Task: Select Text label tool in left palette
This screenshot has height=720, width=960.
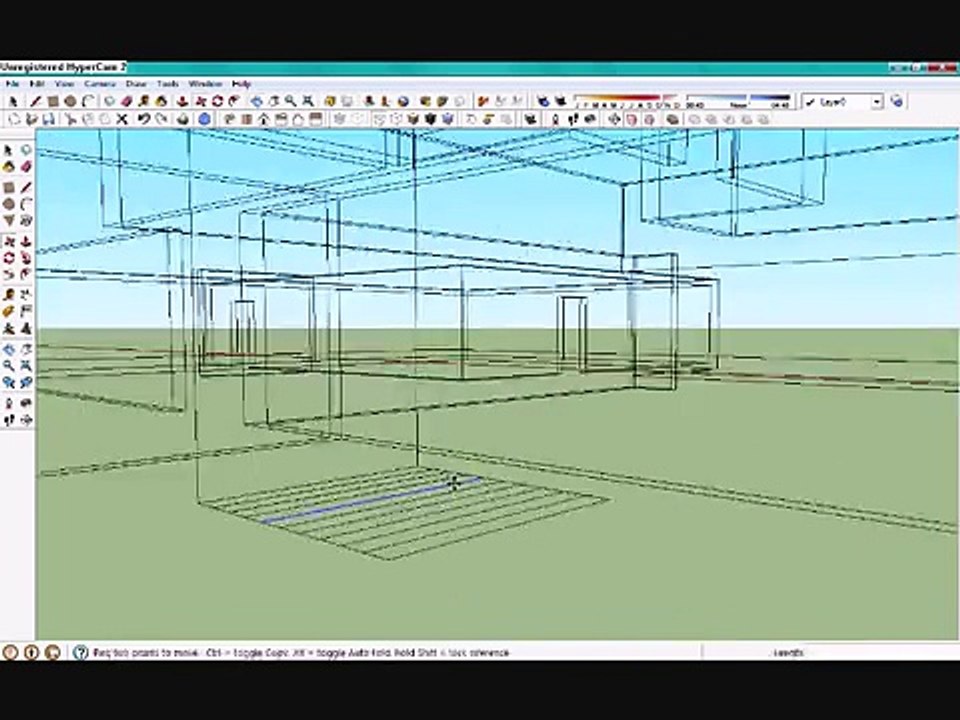Action: [26, 312]
